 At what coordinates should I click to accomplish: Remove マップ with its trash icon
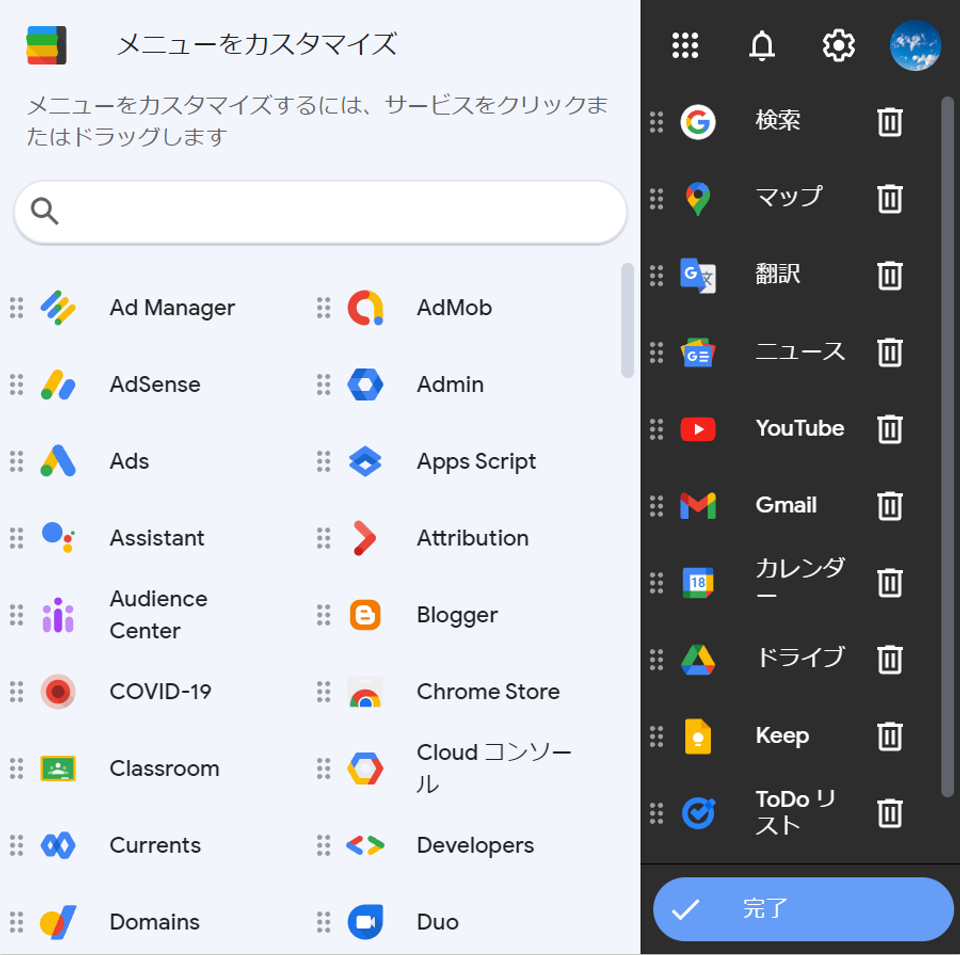890,198
